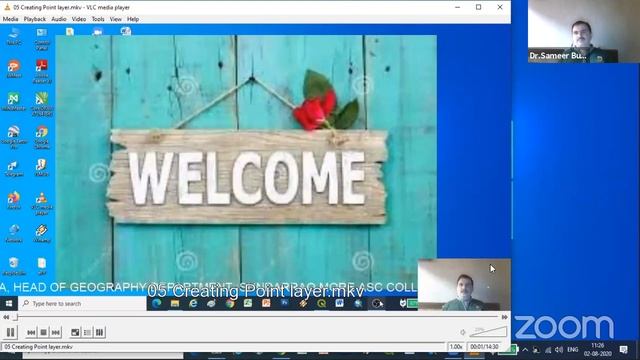Open the Audio menu
The image size is (640, 360).
point(59,19)
